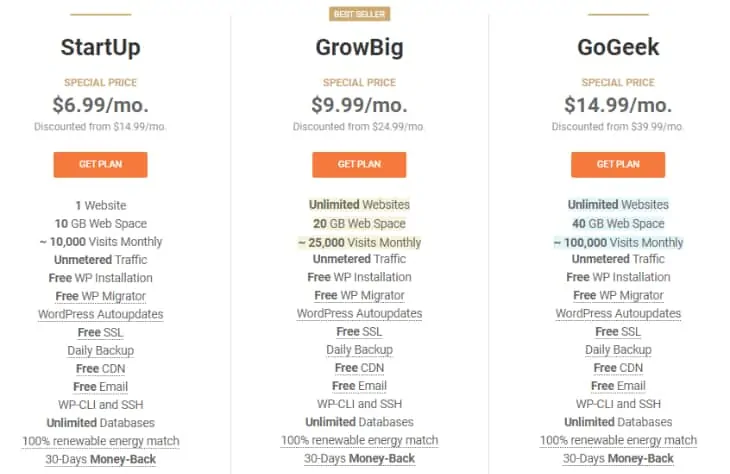Open Daily Backup details under StartUp
Screen dimensions: 730x474
coord(100,350)
